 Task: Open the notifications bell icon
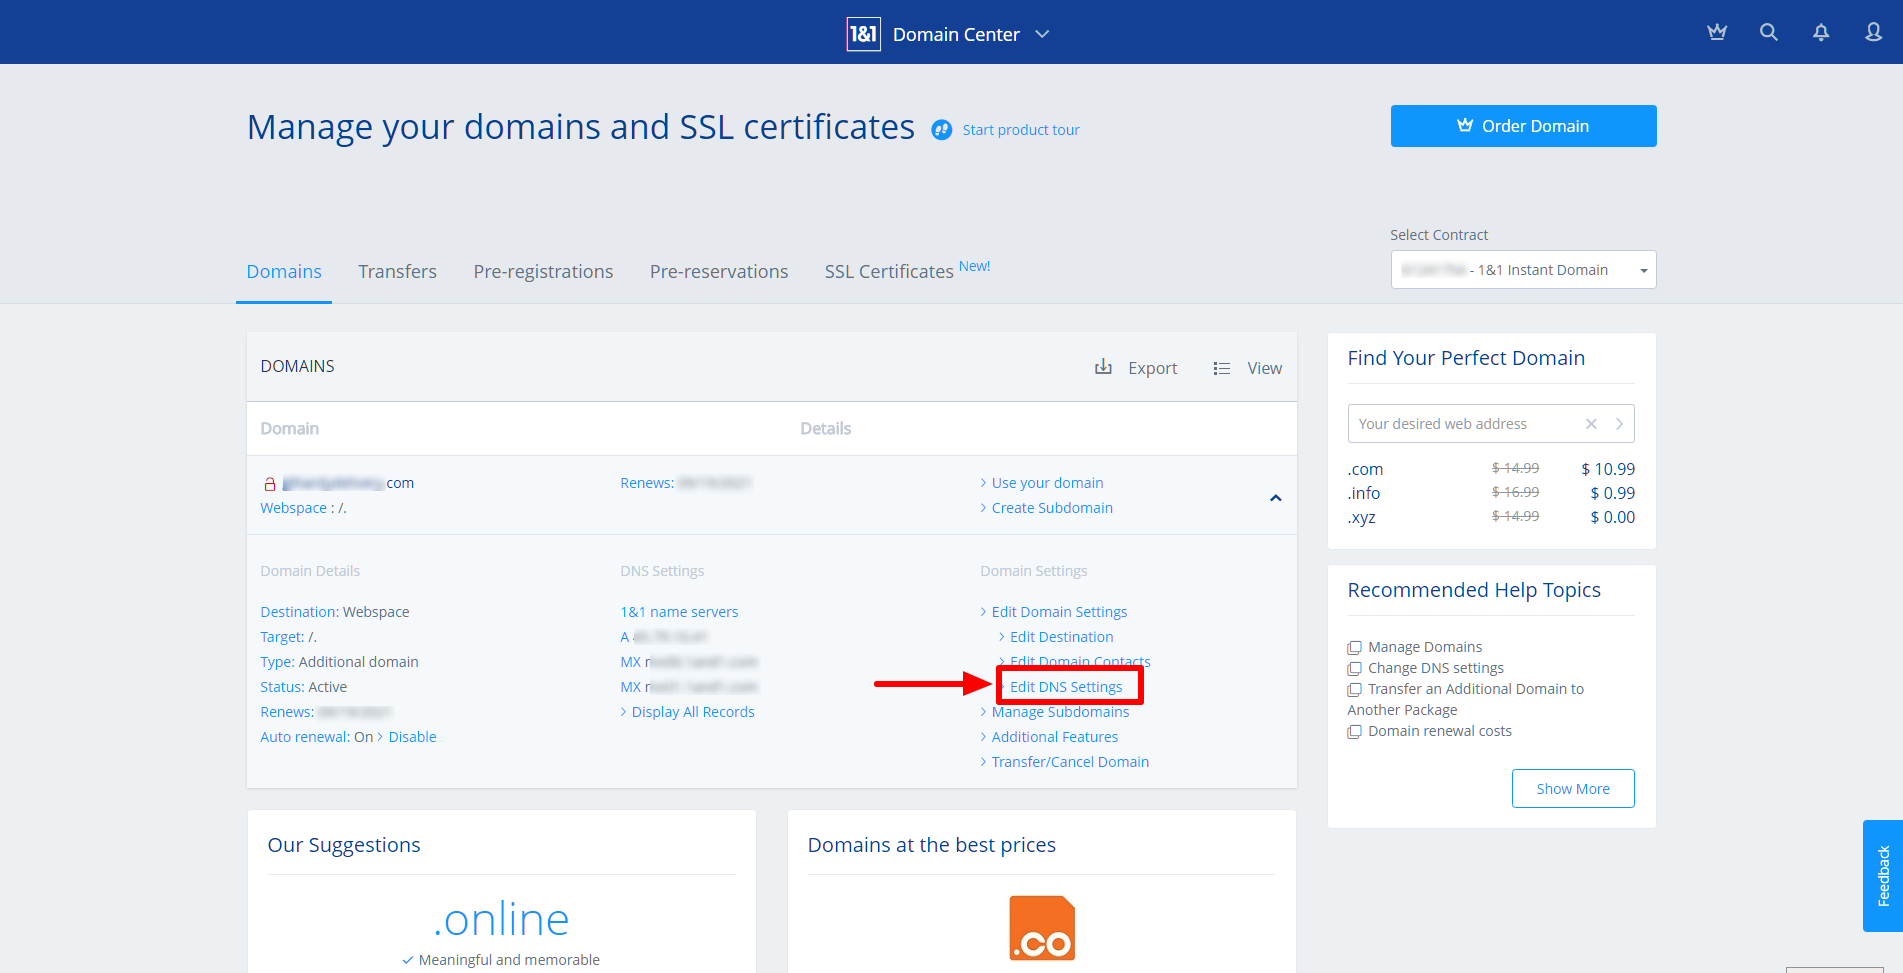click(x=1820, y=31)
